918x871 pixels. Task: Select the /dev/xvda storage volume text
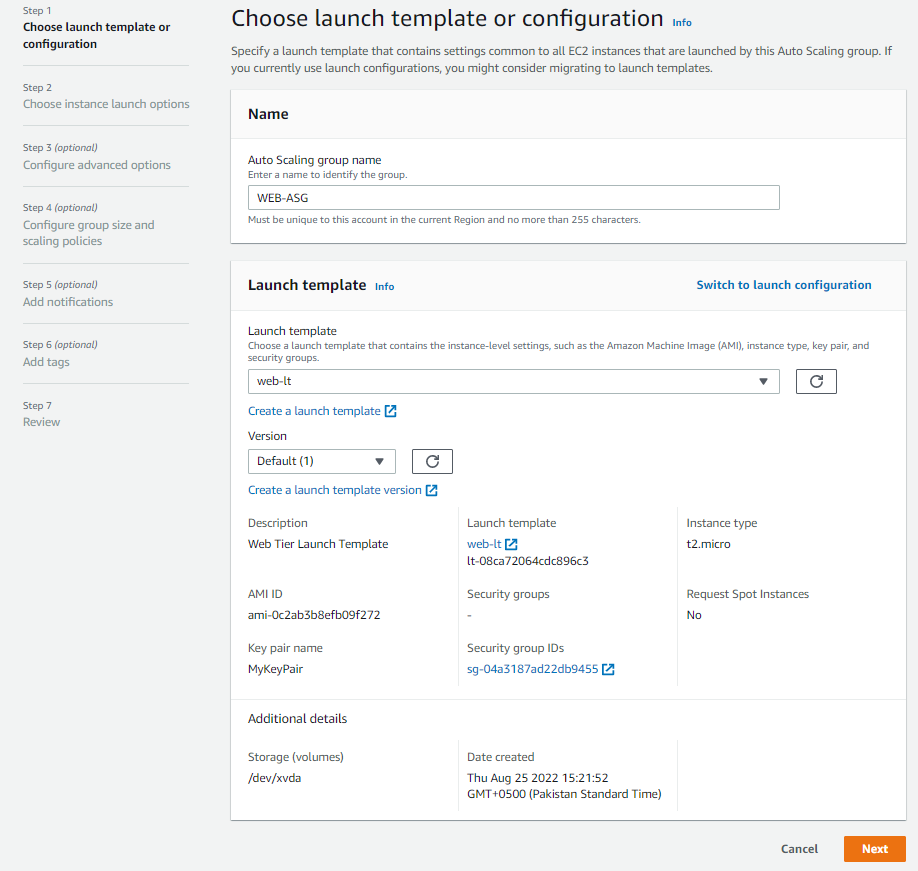coord(275,779)
